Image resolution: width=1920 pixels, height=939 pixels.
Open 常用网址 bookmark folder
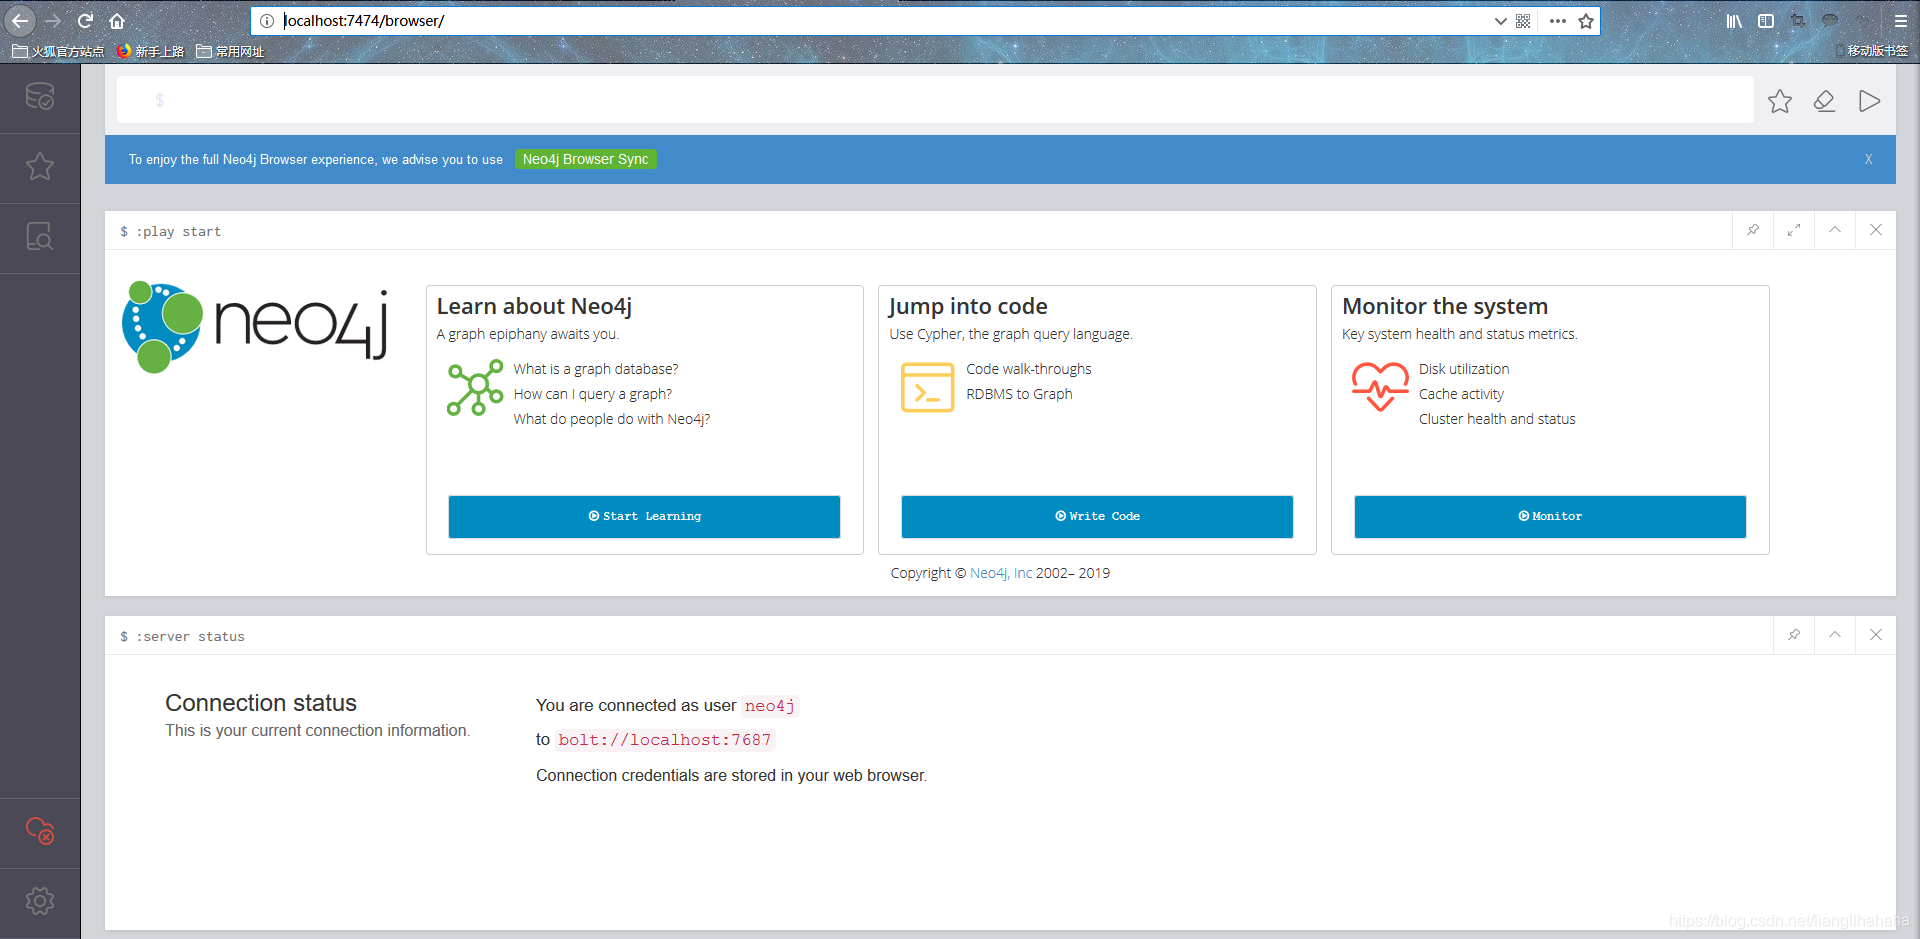point(230,51)
